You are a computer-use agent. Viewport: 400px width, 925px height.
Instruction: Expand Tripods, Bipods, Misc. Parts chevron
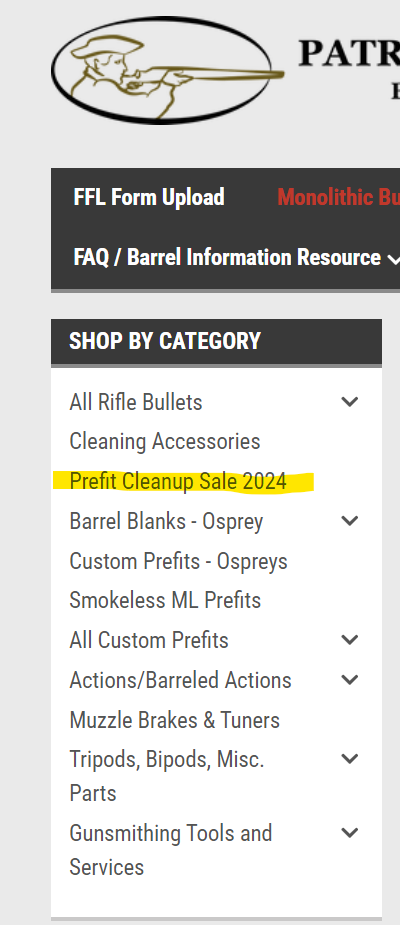pyautogui.click(x=350, y=759)
